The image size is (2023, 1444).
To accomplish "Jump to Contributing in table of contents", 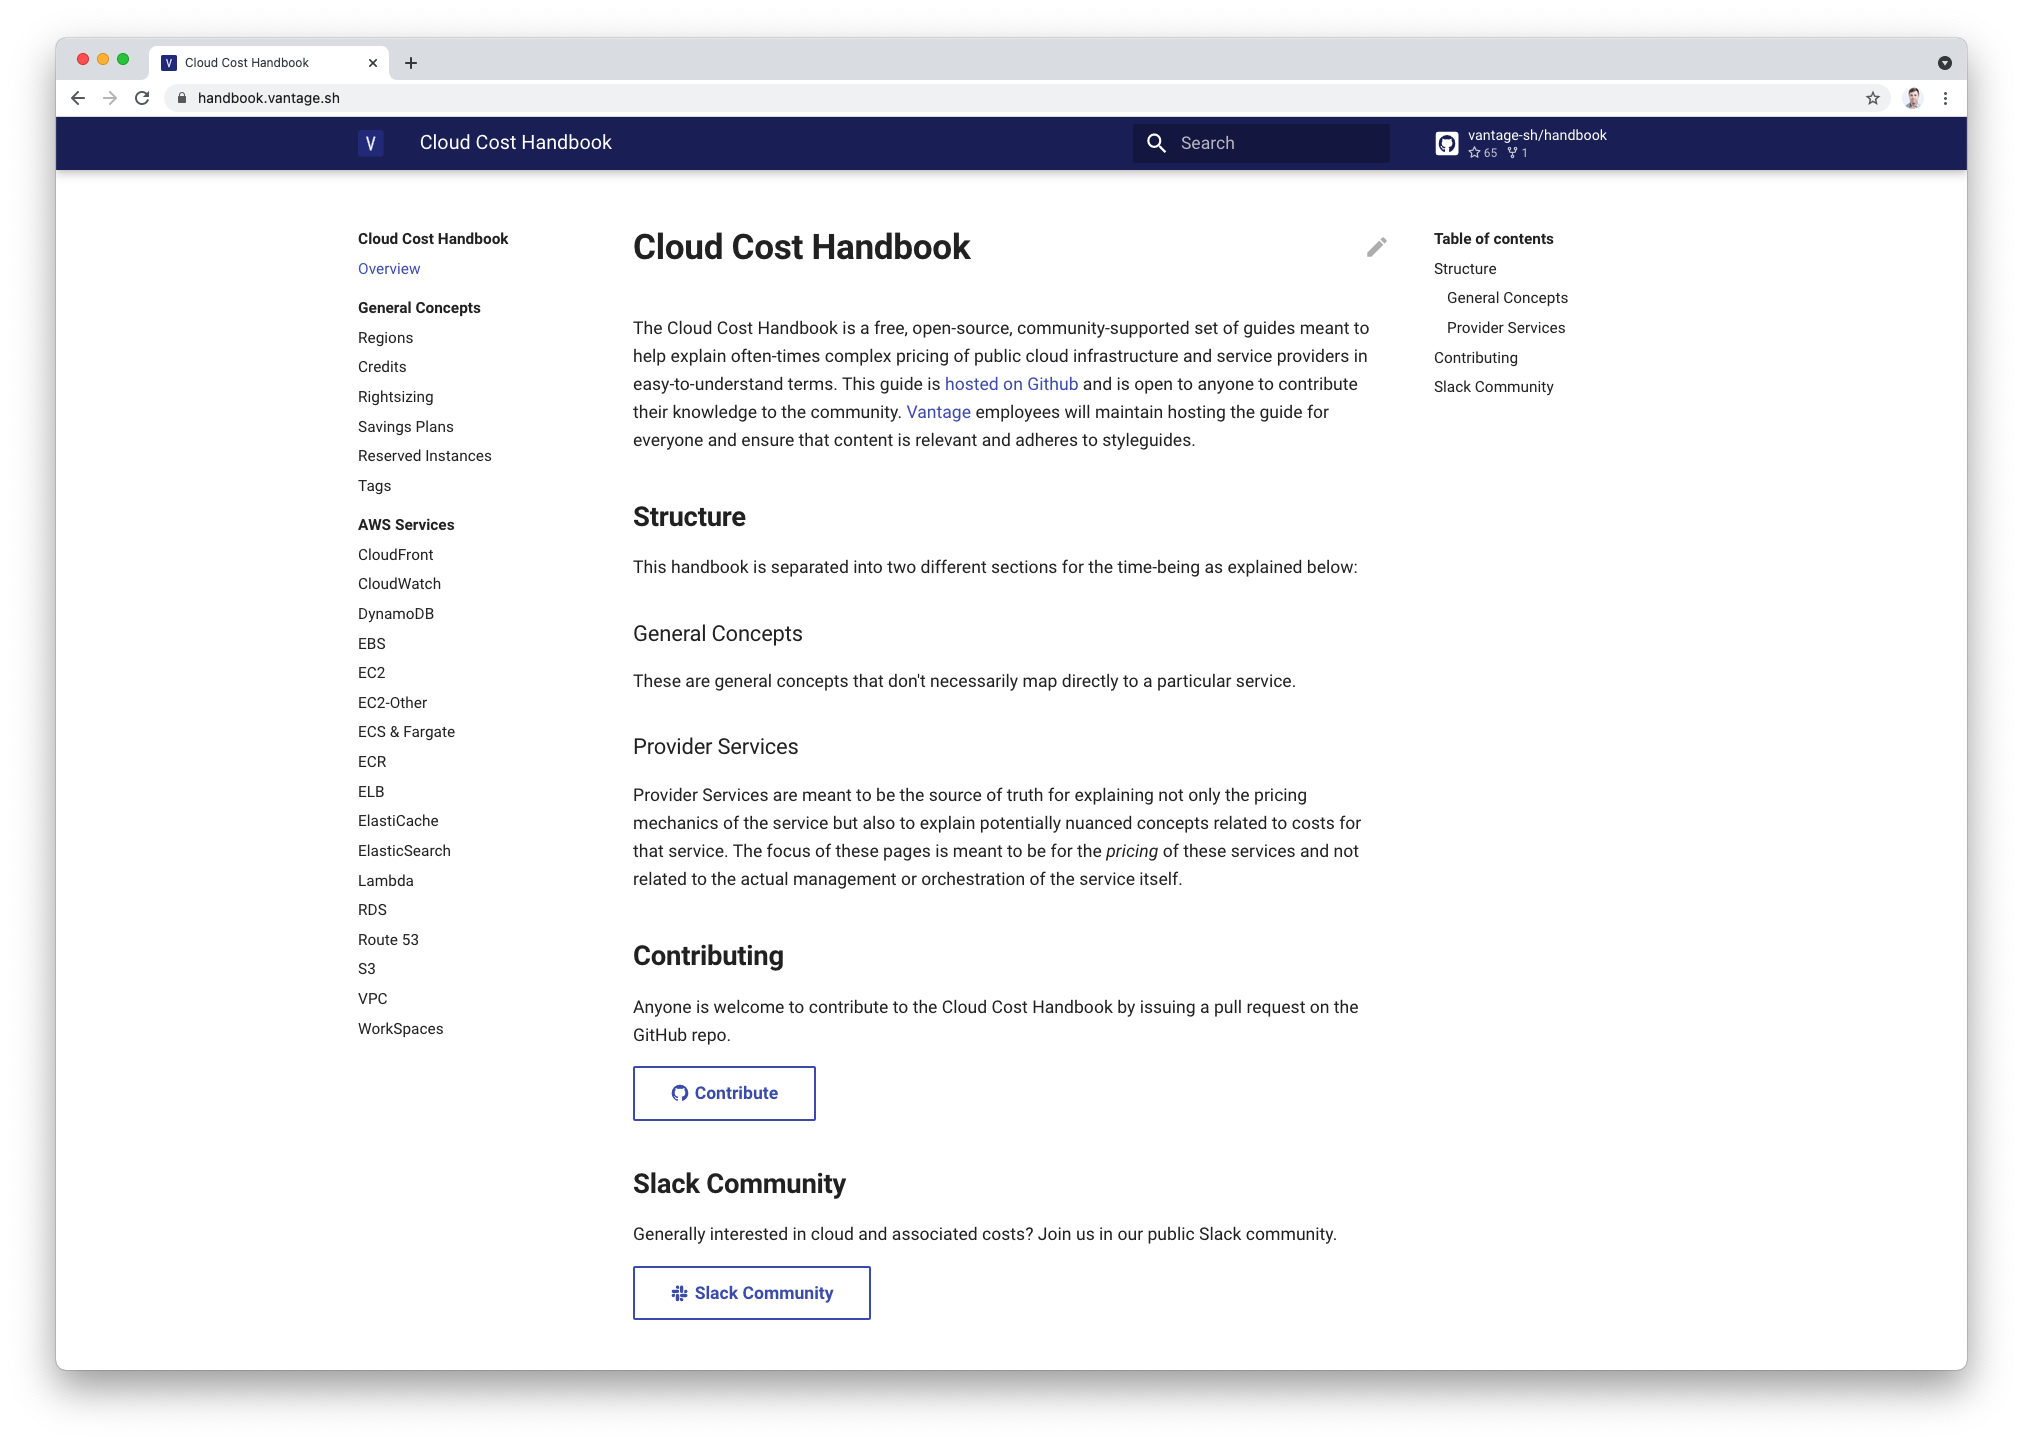I will point(1475,358).
